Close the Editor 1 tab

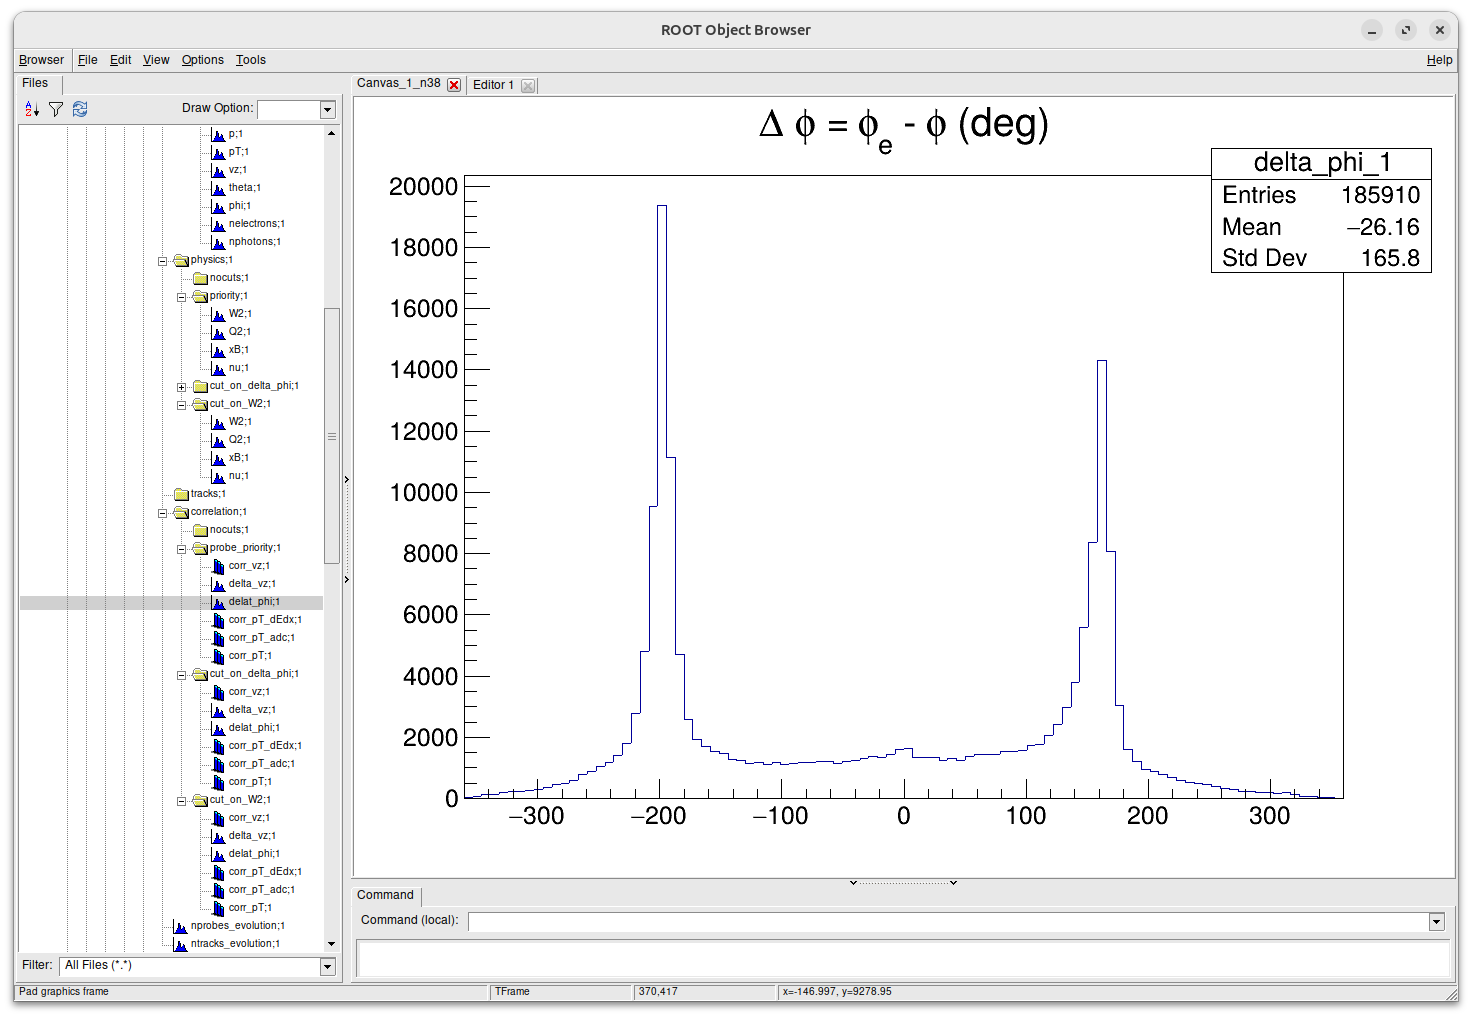(528, 86)
